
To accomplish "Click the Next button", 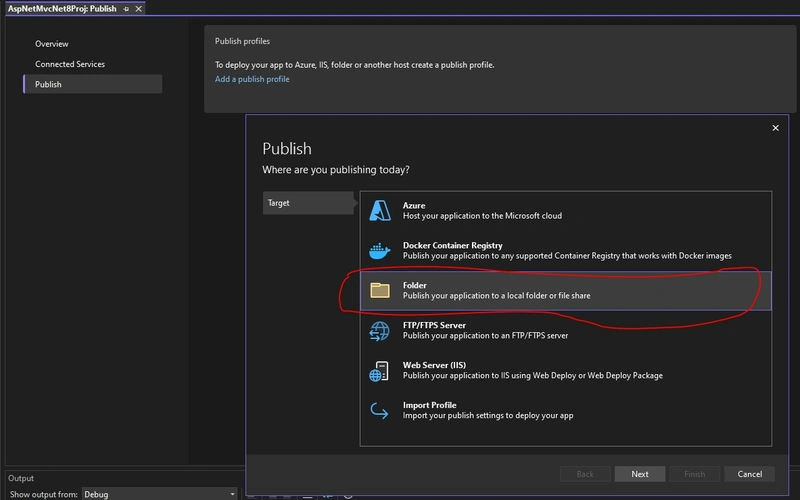I will [x=640, y=474].
